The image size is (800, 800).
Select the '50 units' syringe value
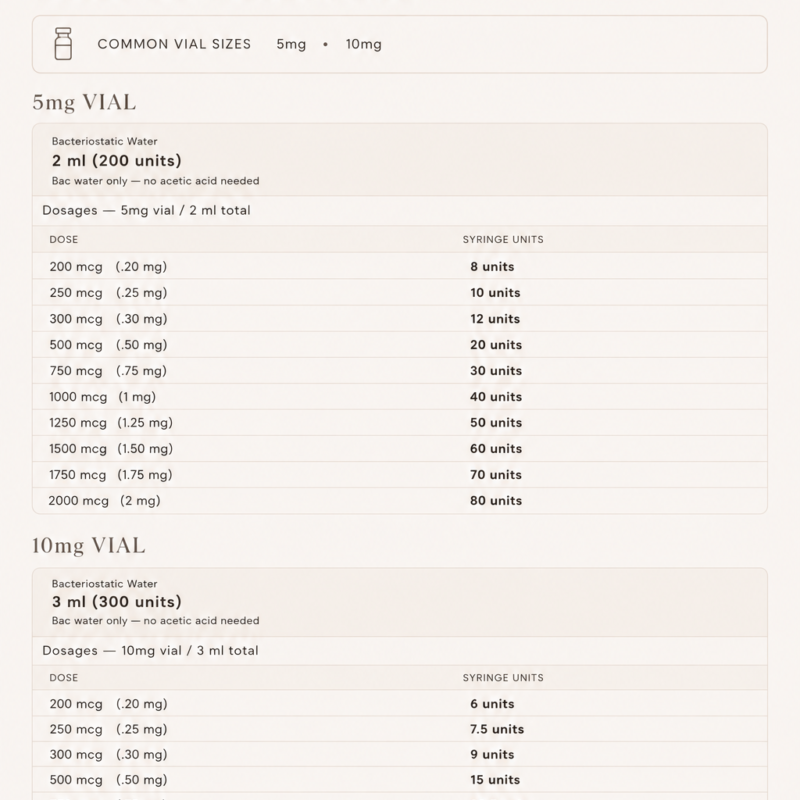tap(496, 423)
